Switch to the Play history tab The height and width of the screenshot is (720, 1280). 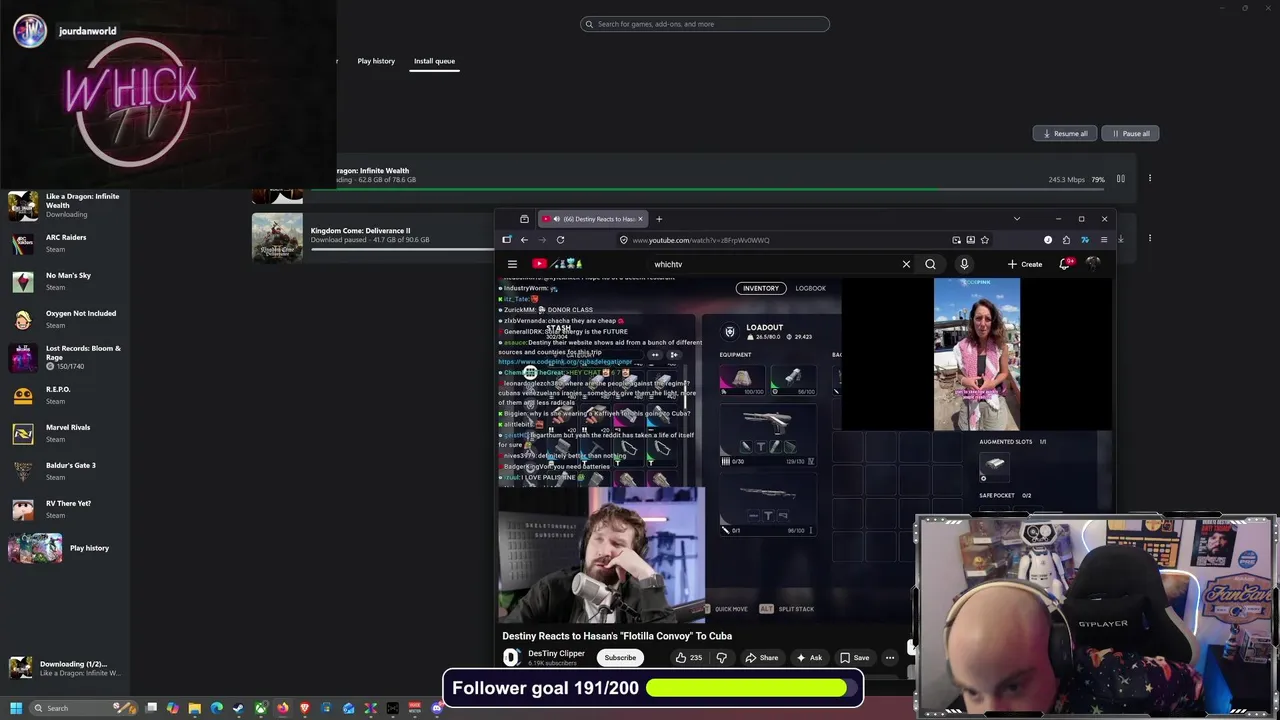point(376,61)
